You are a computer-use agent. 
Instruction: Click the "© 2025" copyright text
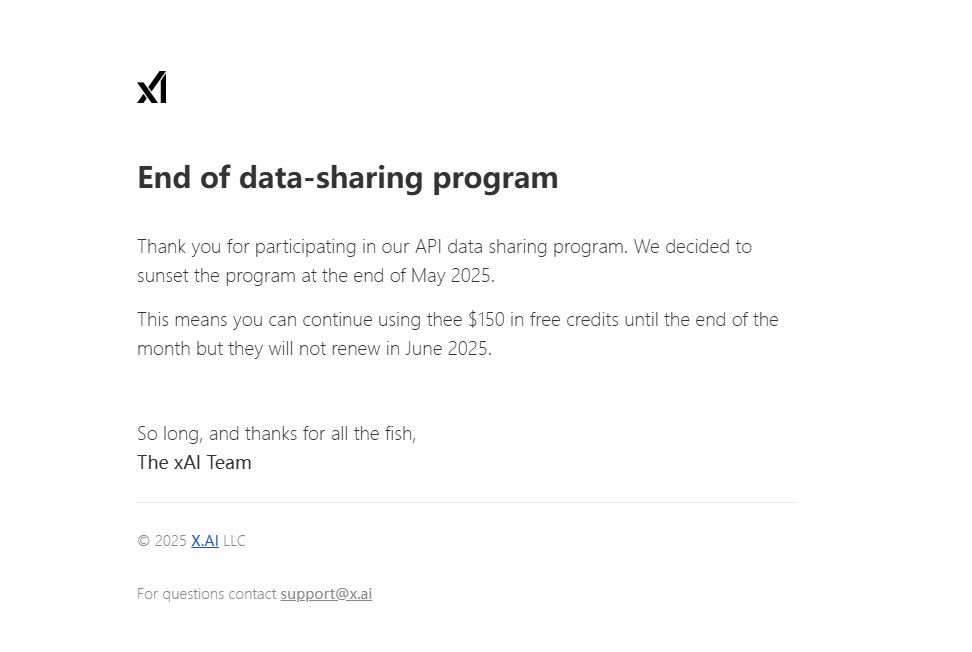(162, 541)
